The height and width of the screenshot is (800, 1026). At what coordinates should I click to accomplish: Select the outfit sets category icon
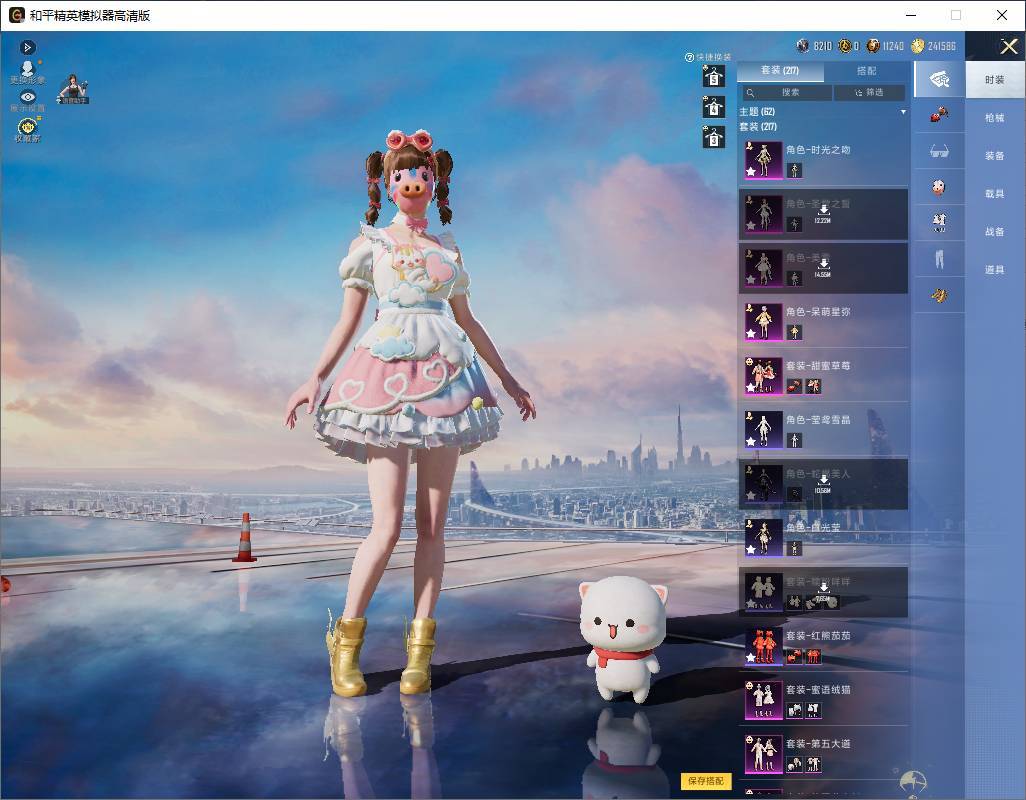click(x=940, y=79)
